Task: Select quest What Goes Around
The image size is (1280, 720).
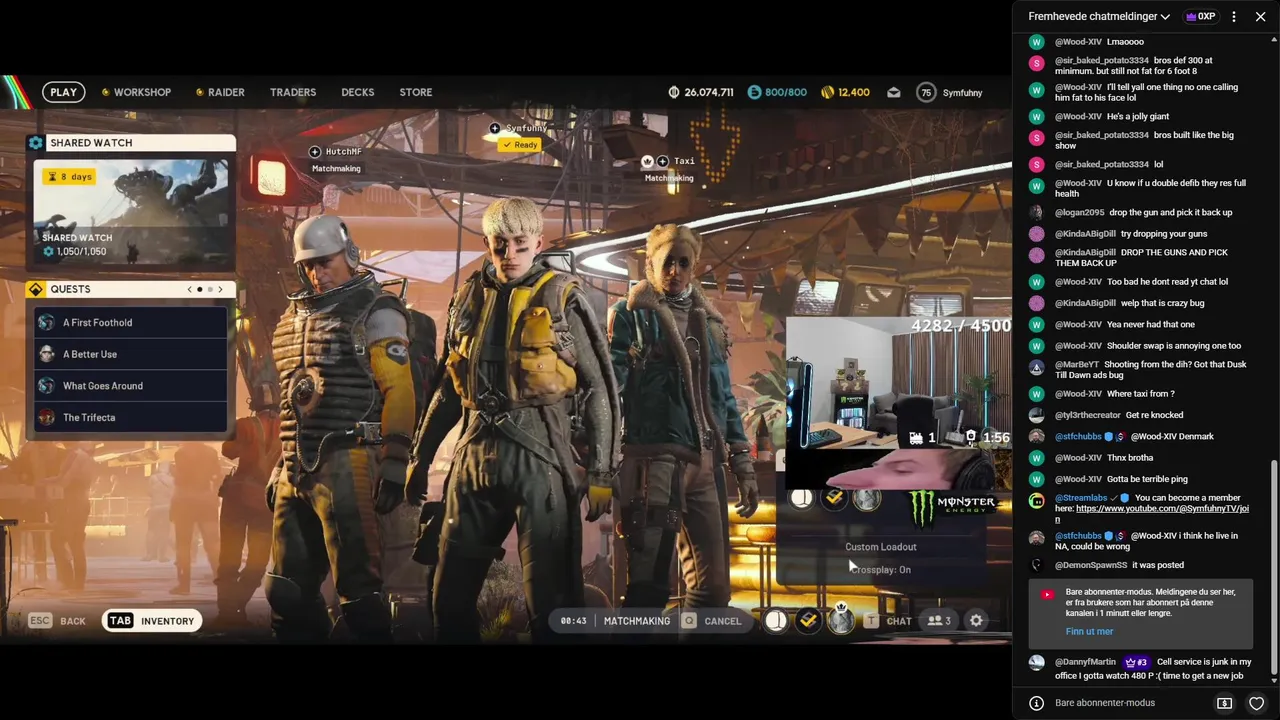Action: pyautogui.click(x=131, y=386)
